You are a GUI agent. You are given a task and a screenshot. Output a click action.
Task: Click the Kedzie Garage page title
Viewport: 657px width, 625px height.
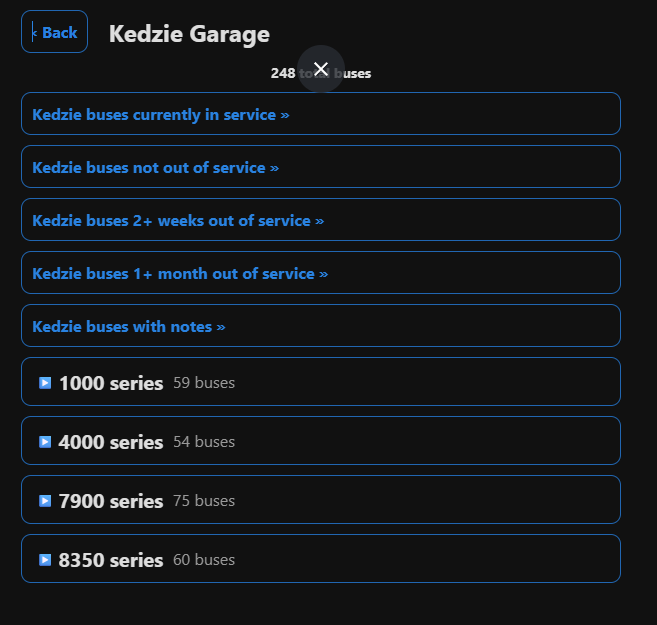click(x=189, y=34)
